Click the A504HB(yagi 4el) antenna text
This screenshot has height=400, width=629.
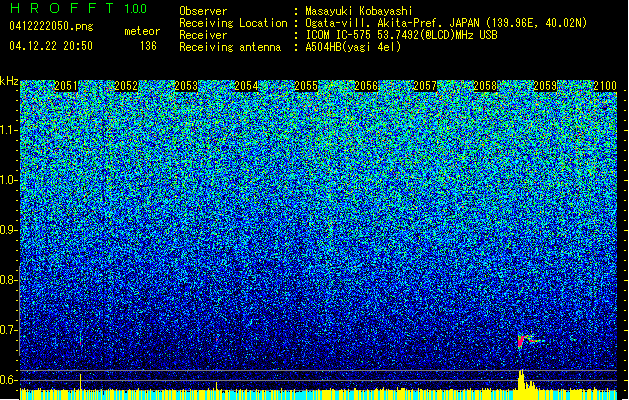(353, 47)
